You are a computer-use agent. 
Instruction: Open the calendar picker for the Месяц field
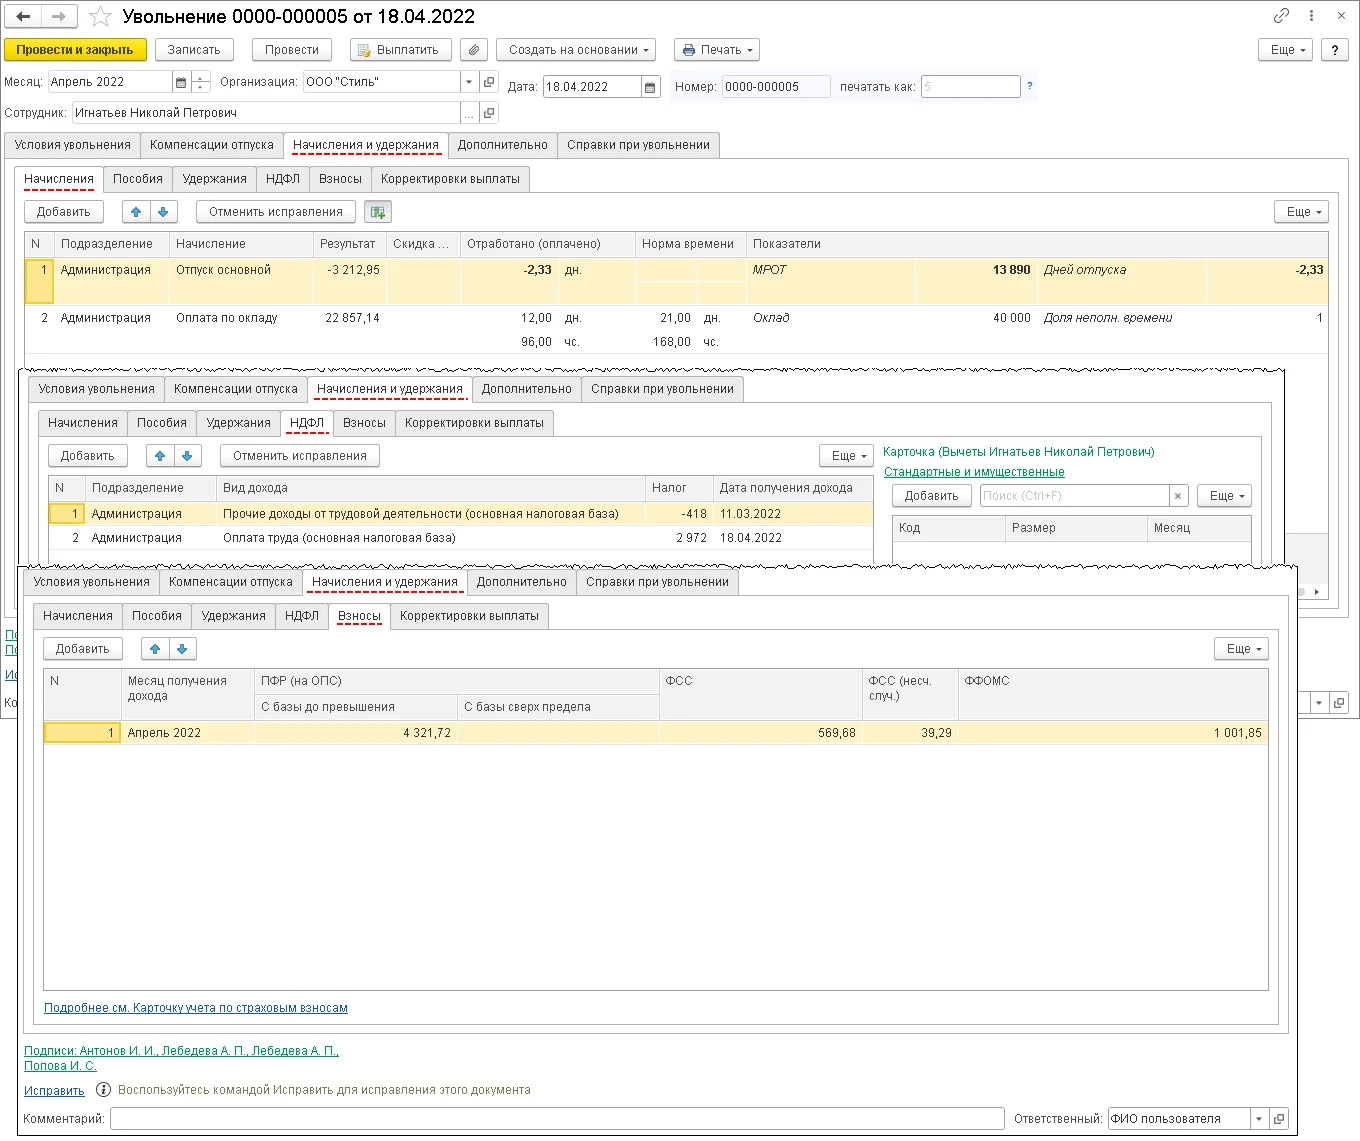[181, 82]
